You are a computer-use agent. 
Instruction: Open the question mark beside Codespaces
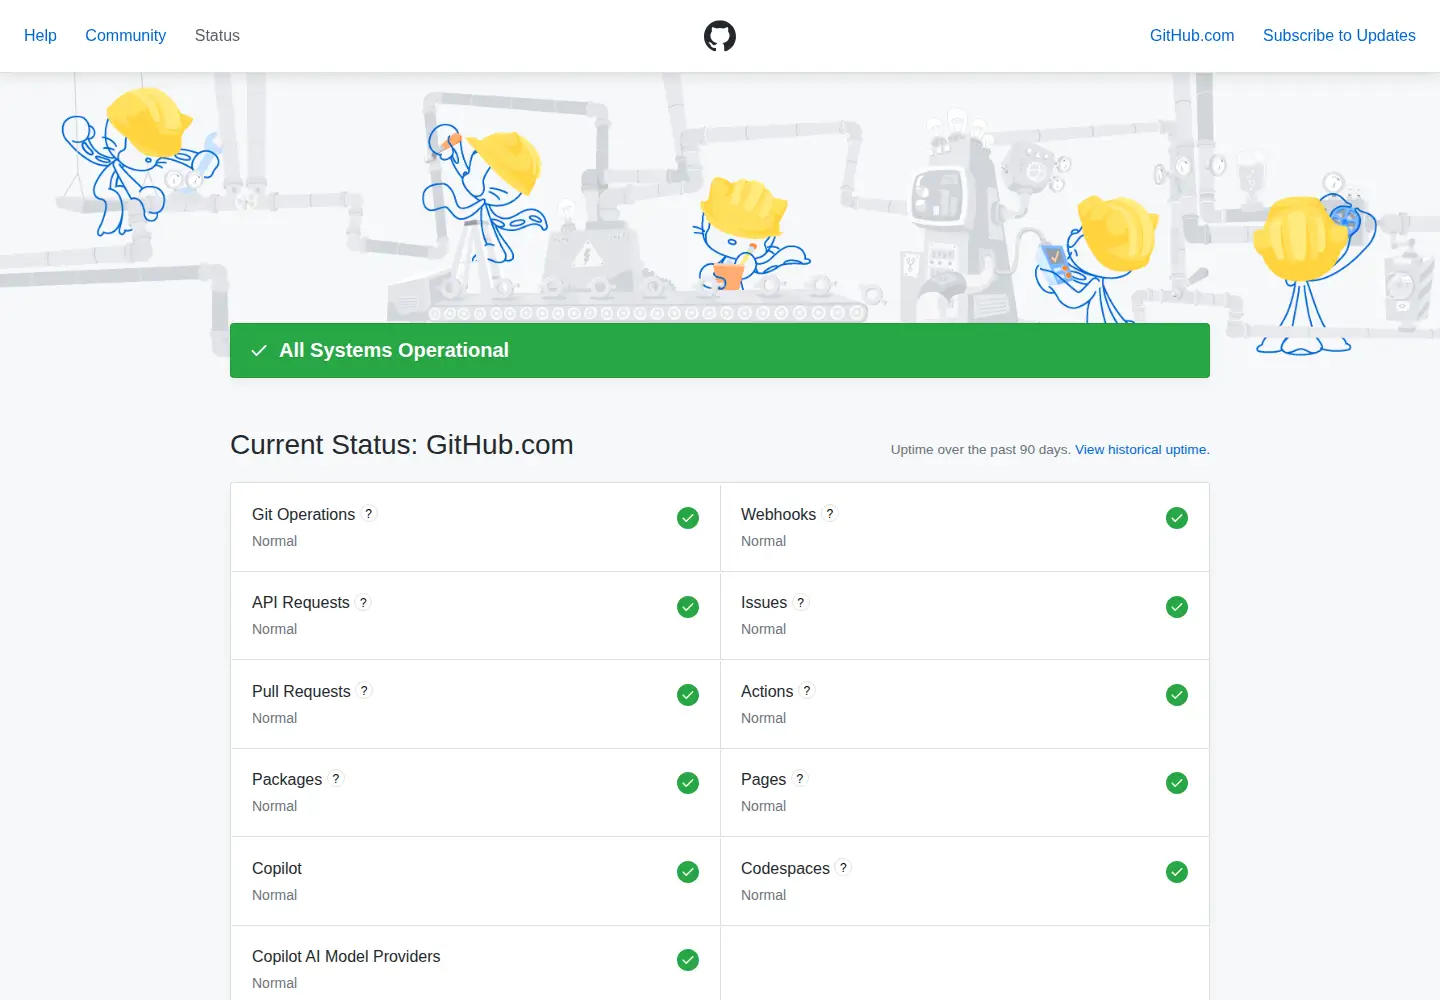point(843,868)
